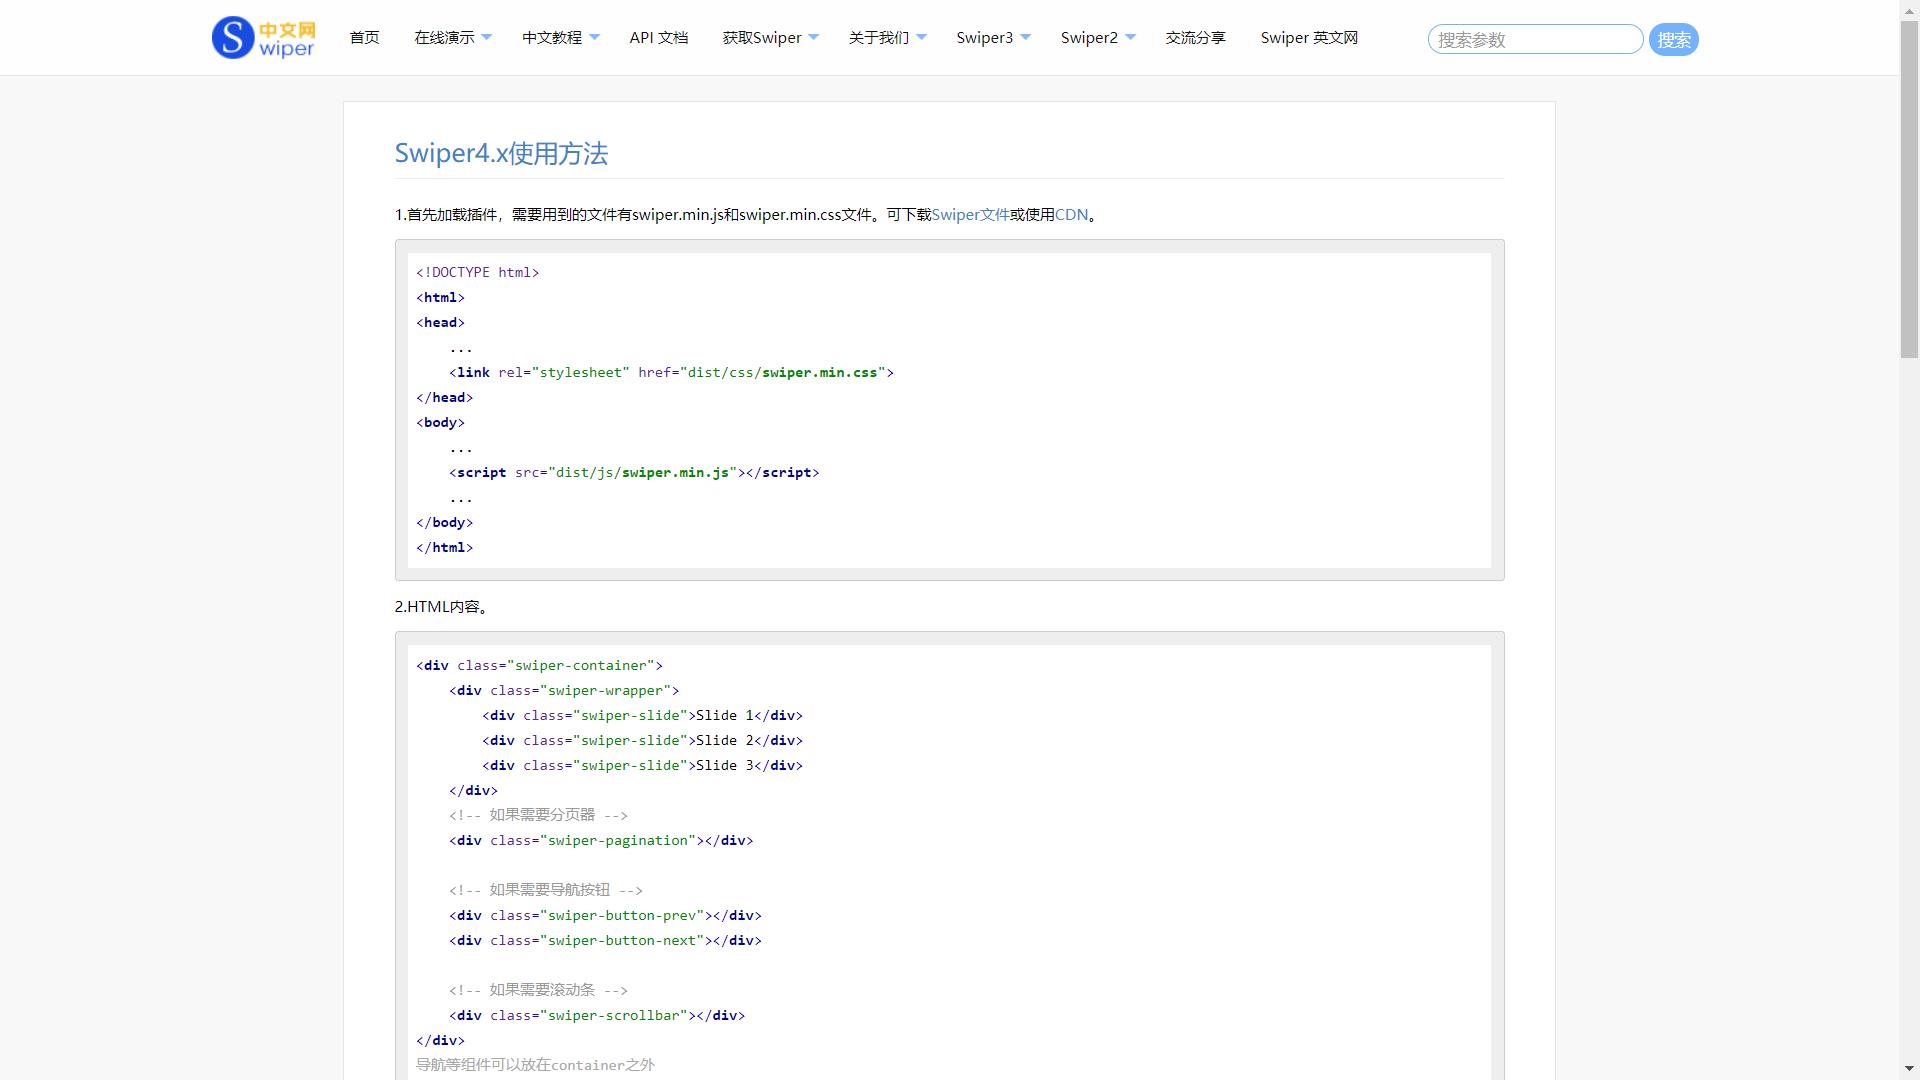This screenshot has height=1080, width=1920.
Task: Go to 首页 in the navigation bar
Action: (364, 38)
